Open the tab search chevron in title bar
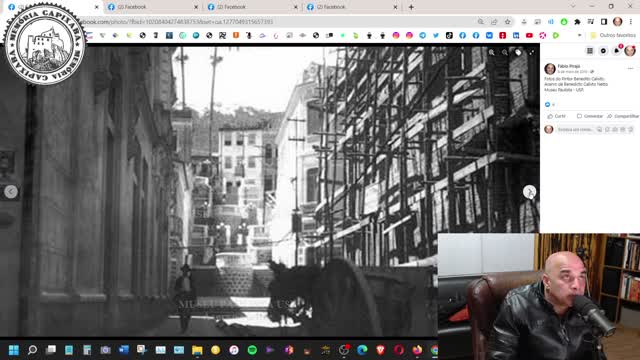 pos(573,7)
